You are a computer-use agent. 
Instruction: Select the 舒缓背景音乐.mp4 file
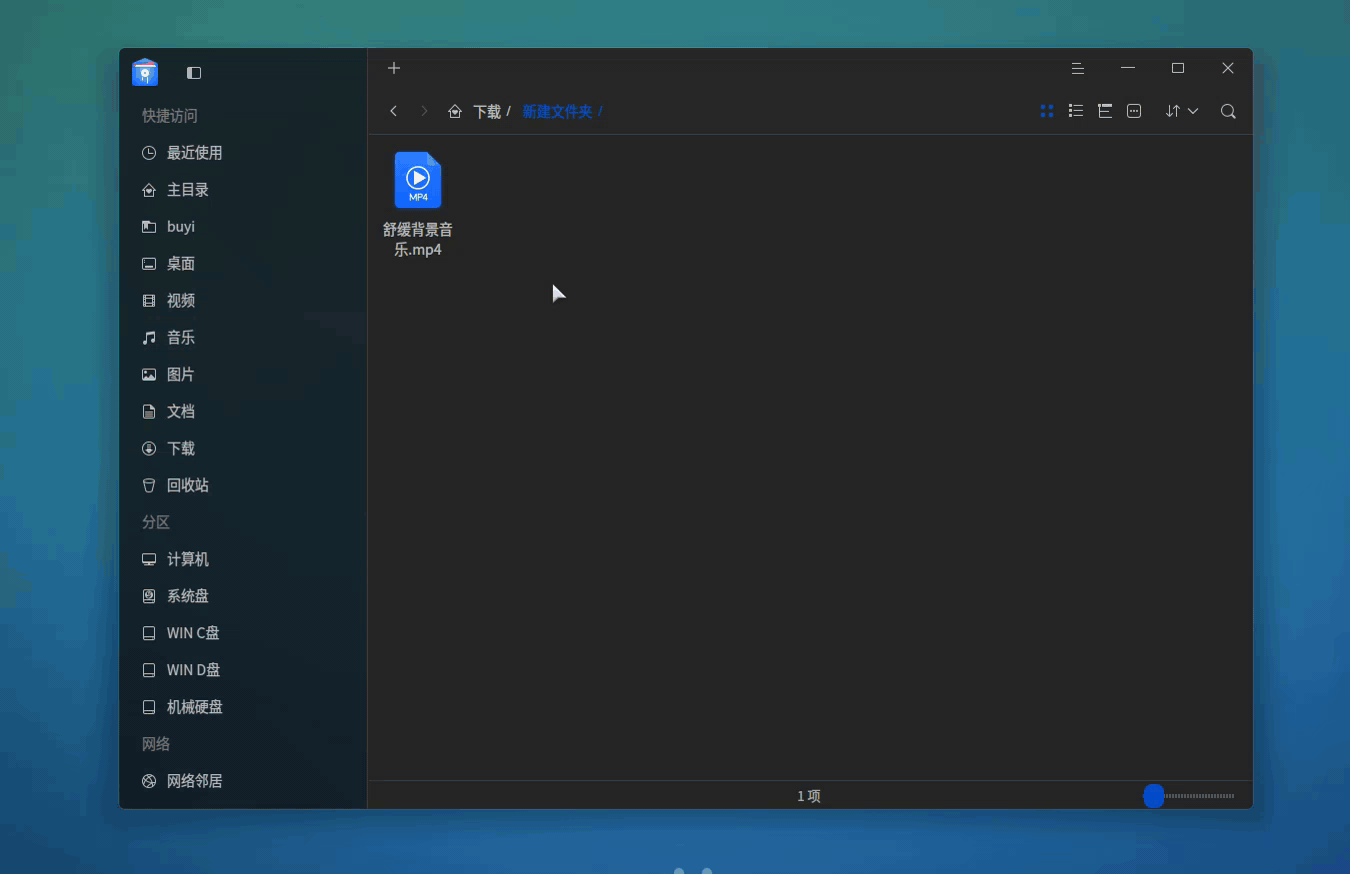point(418,205)
